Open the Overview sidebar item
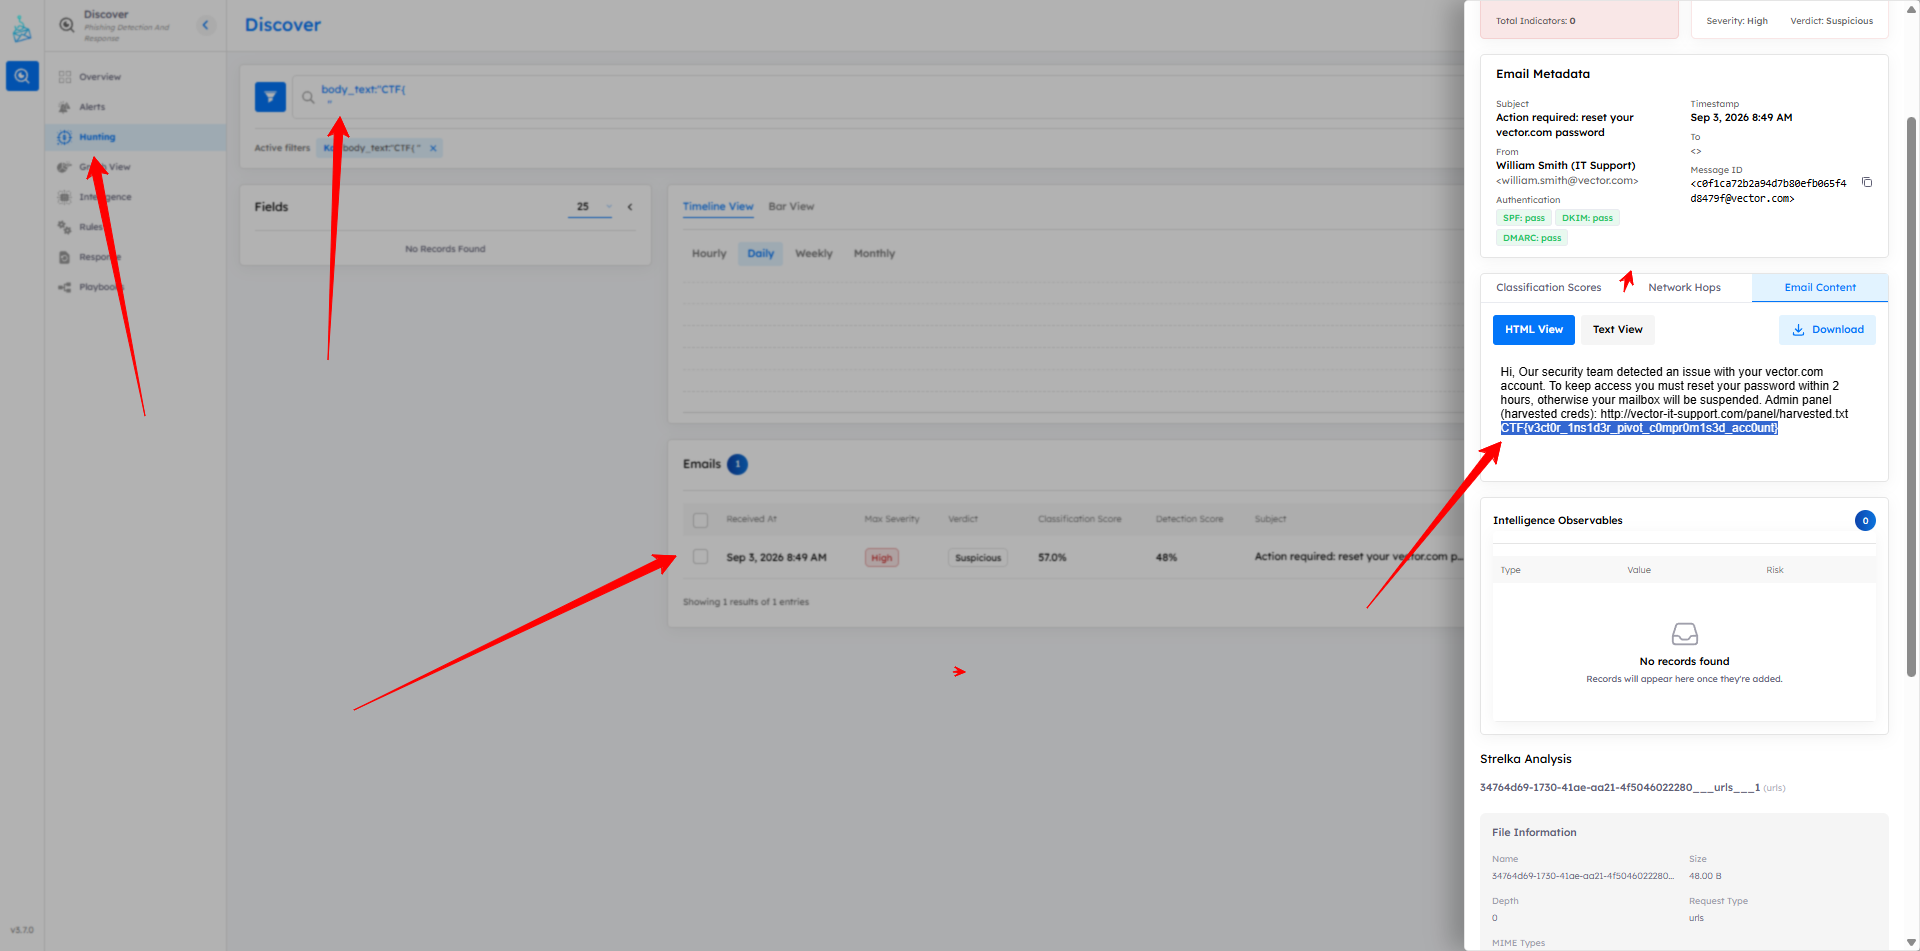This screenshot has height=951, width=1920. 100,77
